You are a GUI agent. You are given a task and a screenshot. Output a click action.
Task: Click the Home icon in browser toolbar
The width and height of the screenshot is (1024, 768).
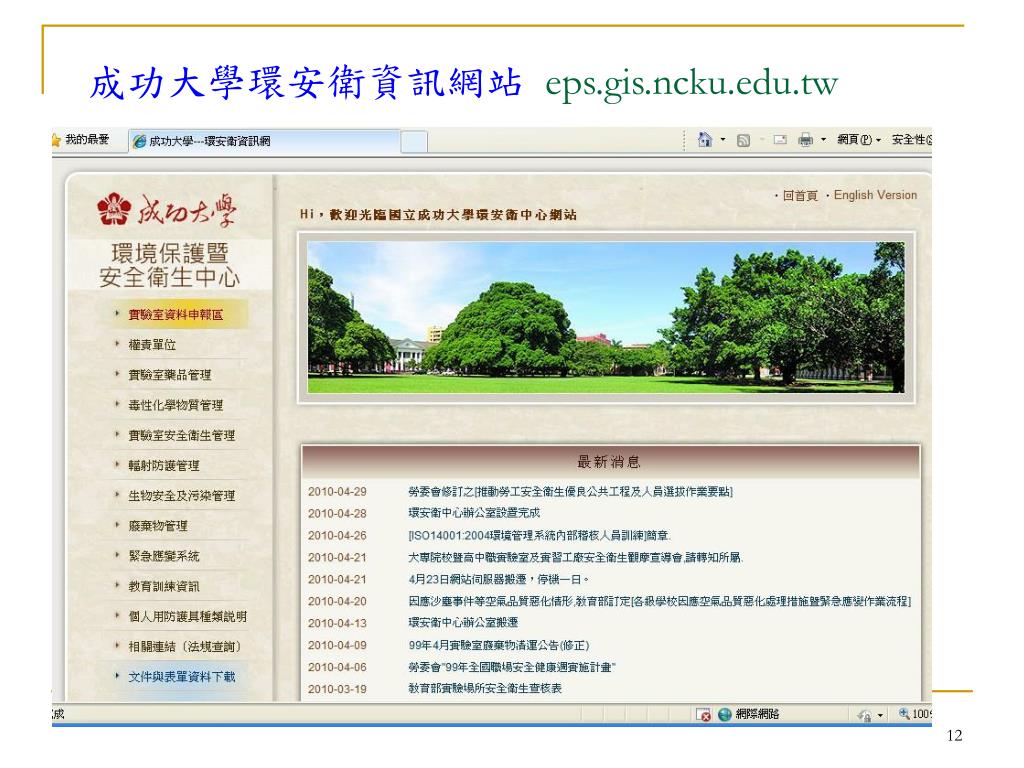[705, 139]
